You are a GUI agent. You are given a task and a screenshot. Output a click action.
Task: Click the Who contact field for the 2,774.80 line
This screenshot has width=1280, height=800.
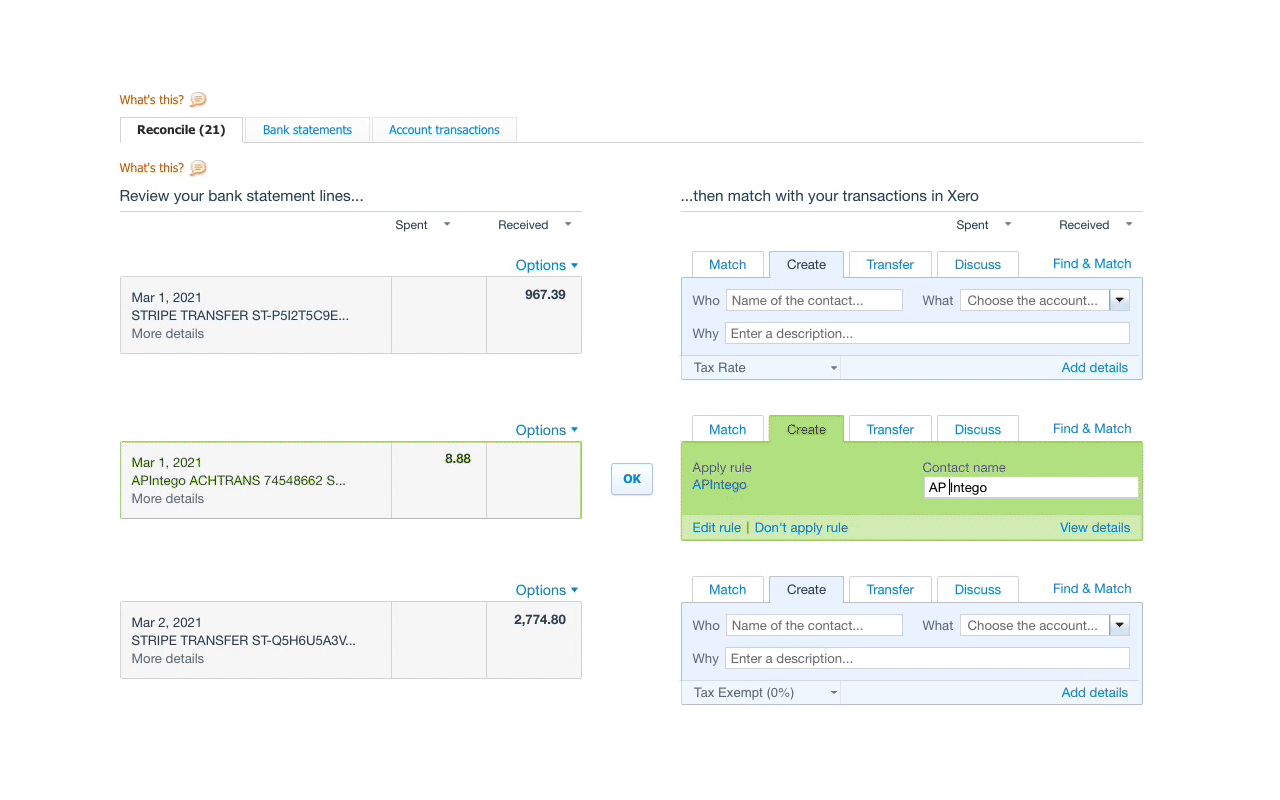[x=814, y=625]
